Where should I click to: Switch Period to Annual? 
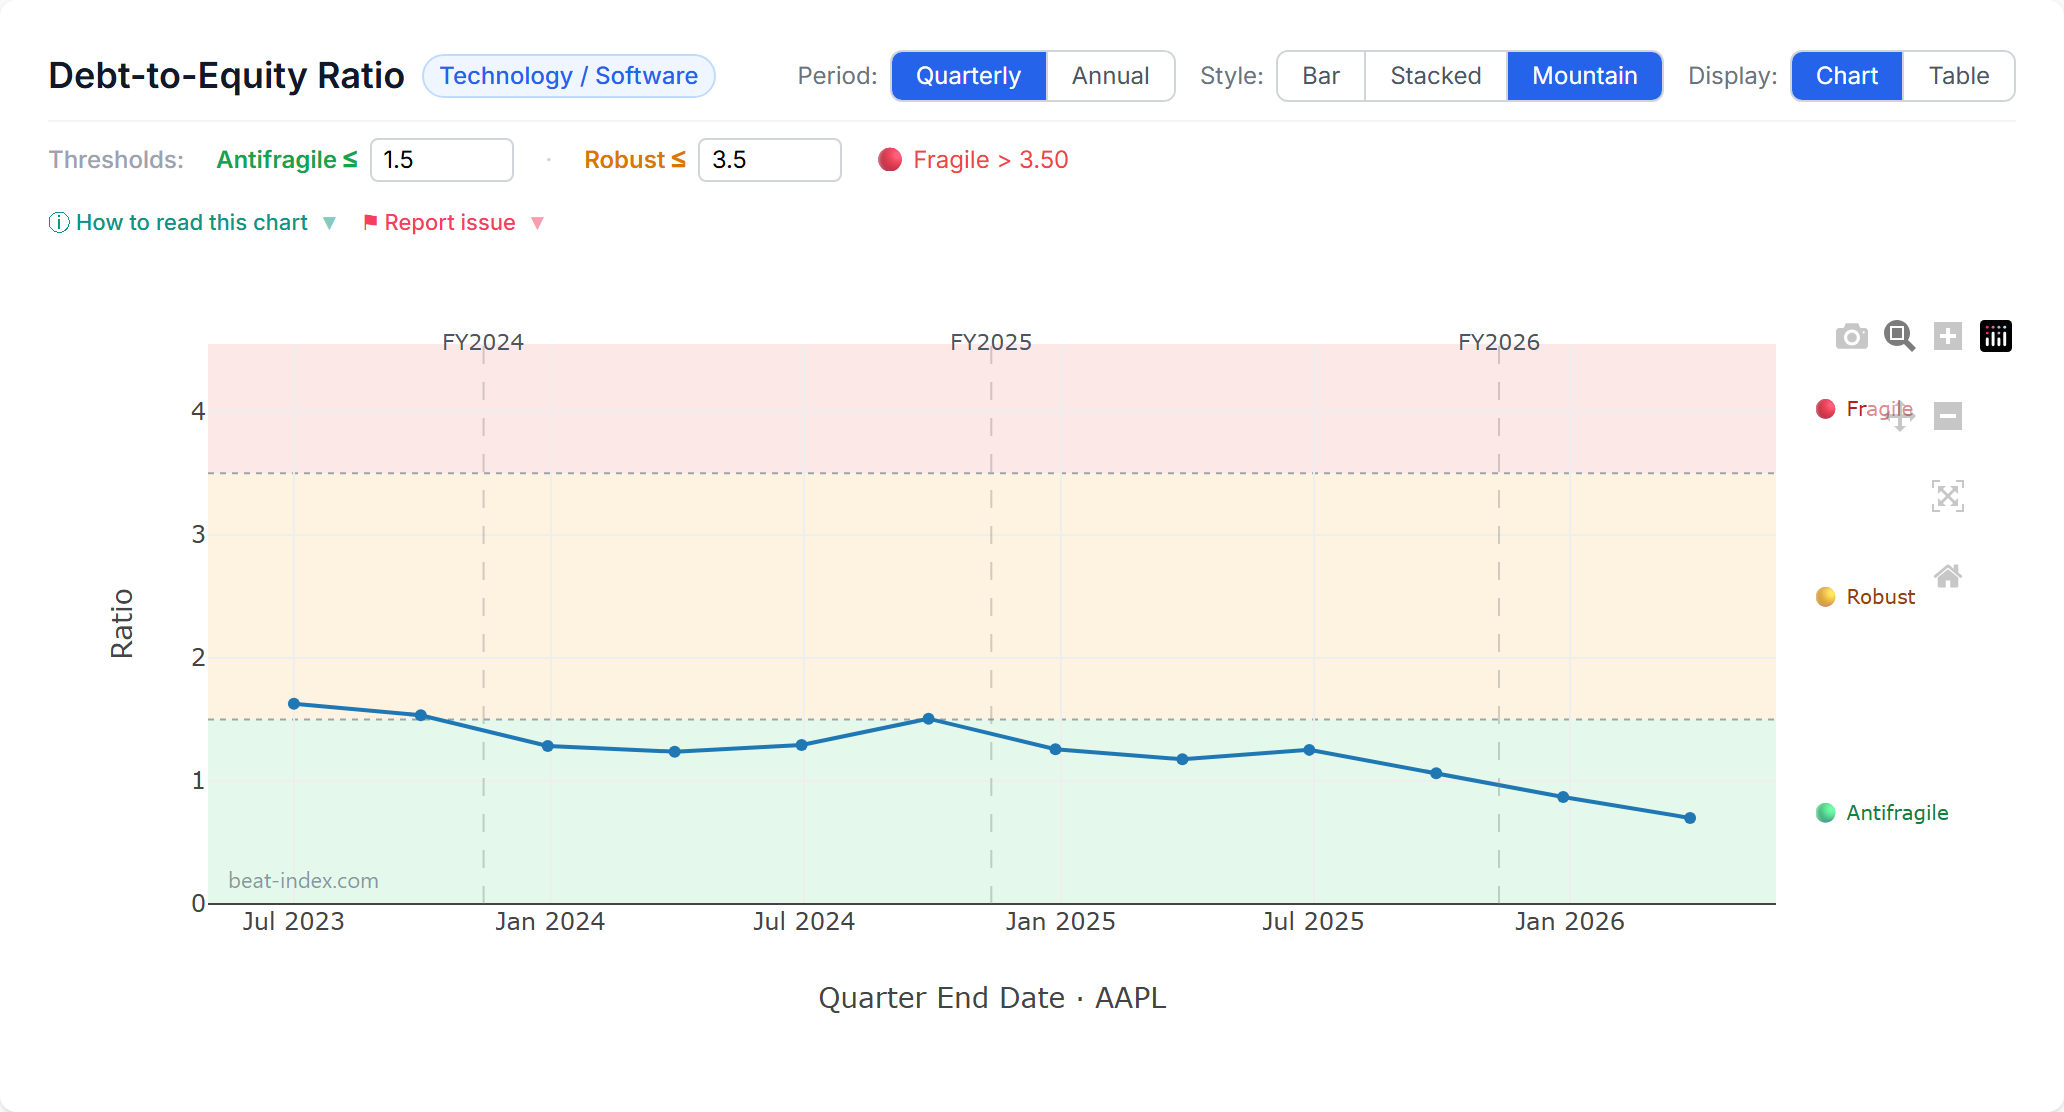[1110, 76]
